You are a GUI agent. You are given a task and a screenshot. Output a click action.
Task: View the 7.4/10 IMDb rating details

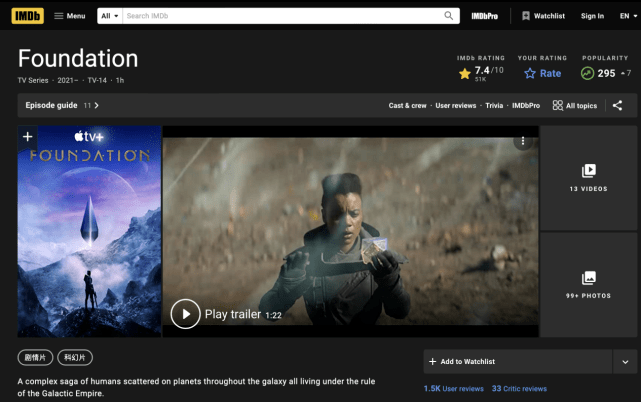coord(481,74)
